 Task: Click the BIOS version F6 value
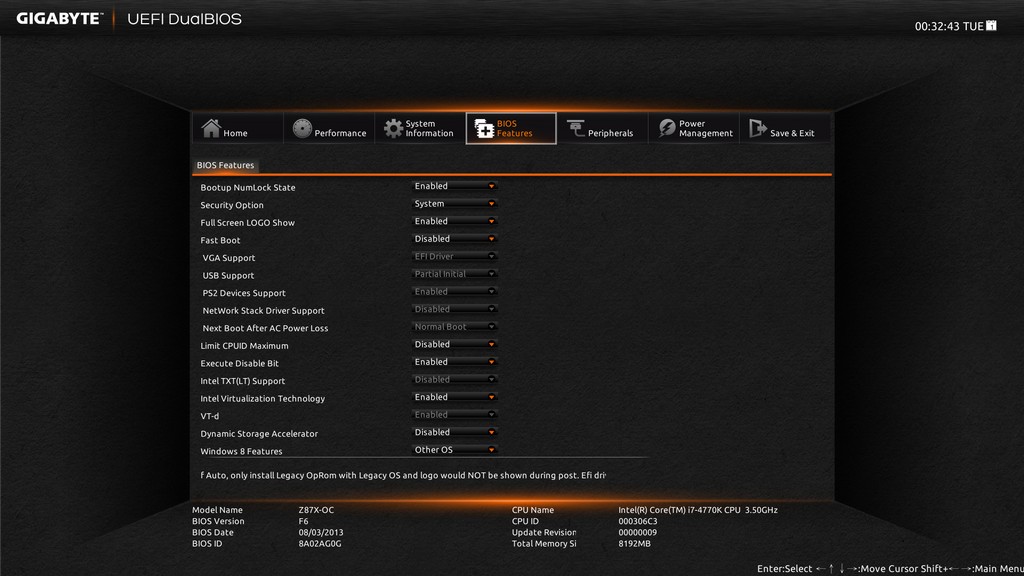click(303, 521)
